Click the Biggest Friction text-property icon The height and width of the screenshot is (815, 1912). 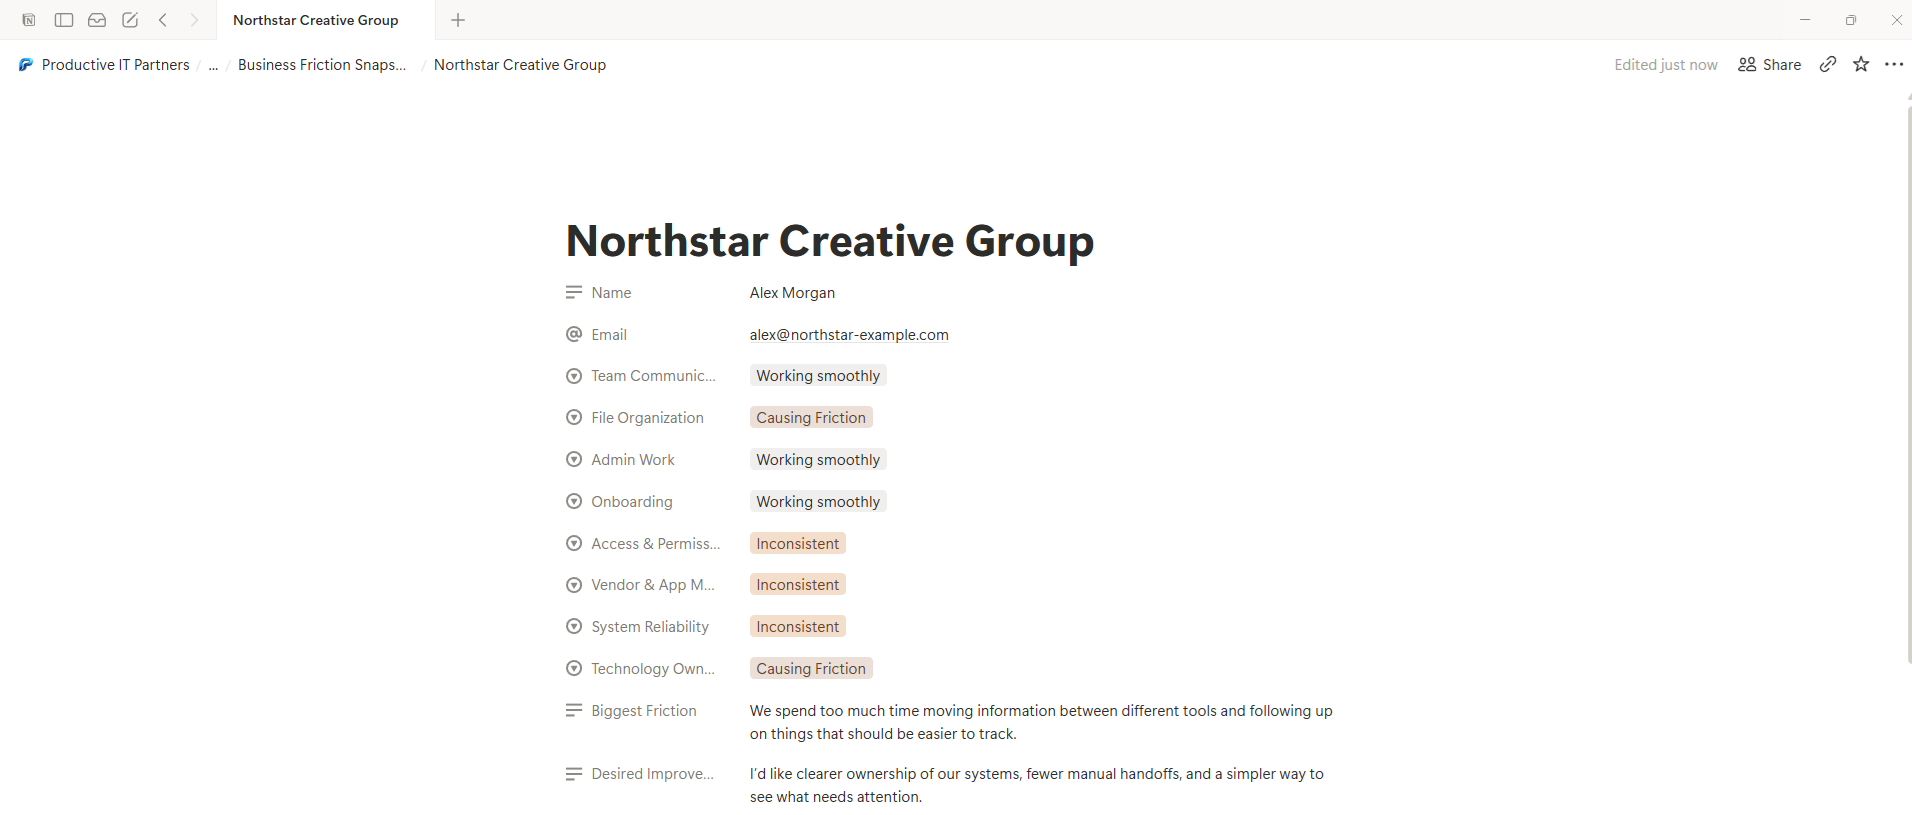click(574, 710)
